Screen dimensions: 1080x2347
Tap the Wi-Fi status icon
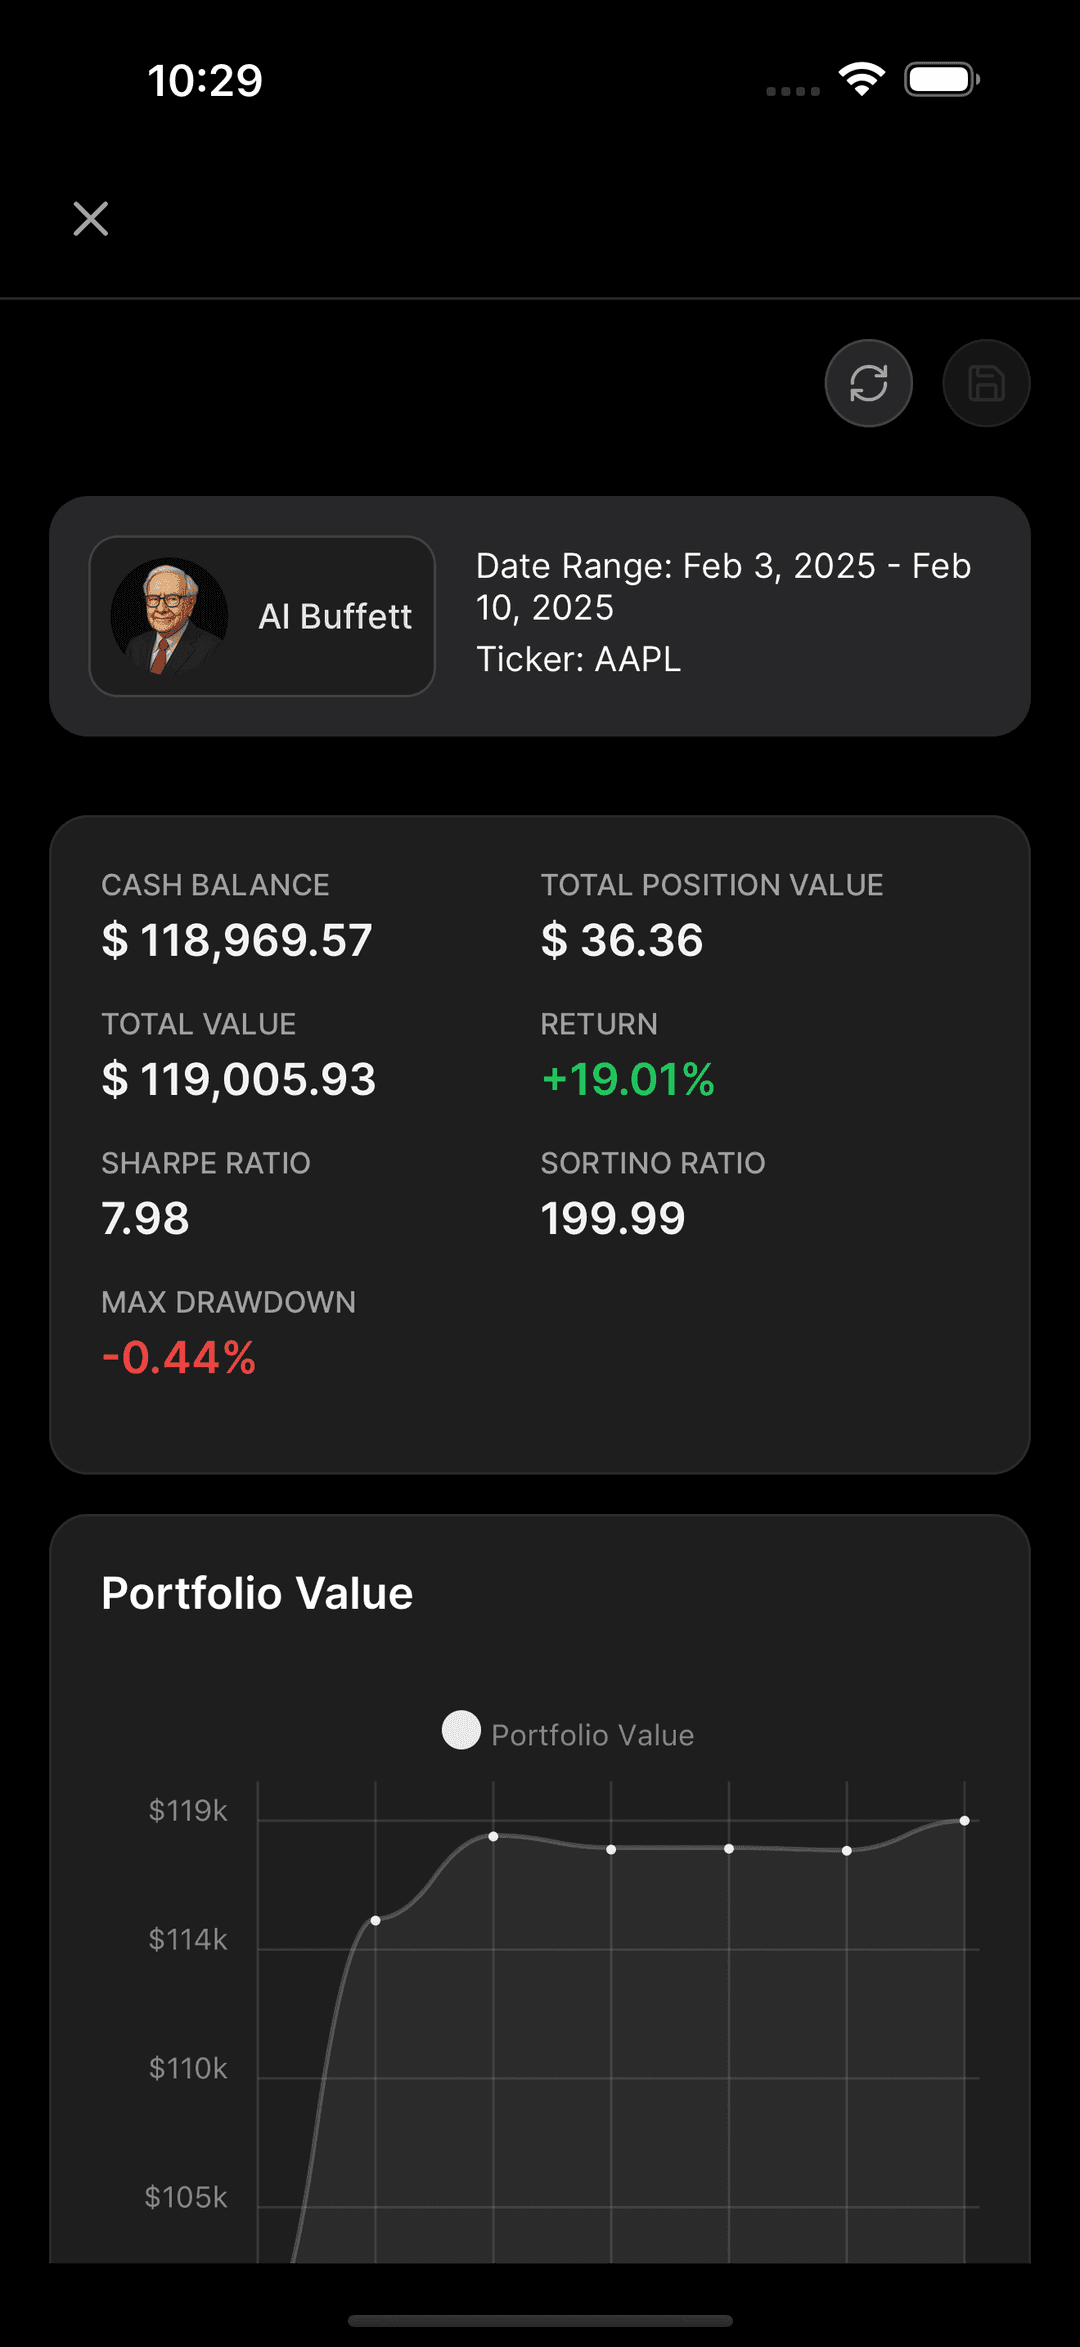[862, 79]
